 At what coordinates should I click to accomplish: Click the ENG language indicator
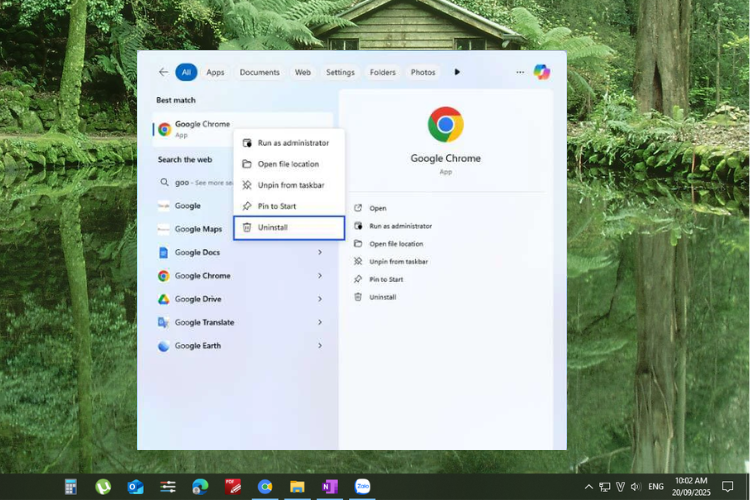tap(656, 487)
